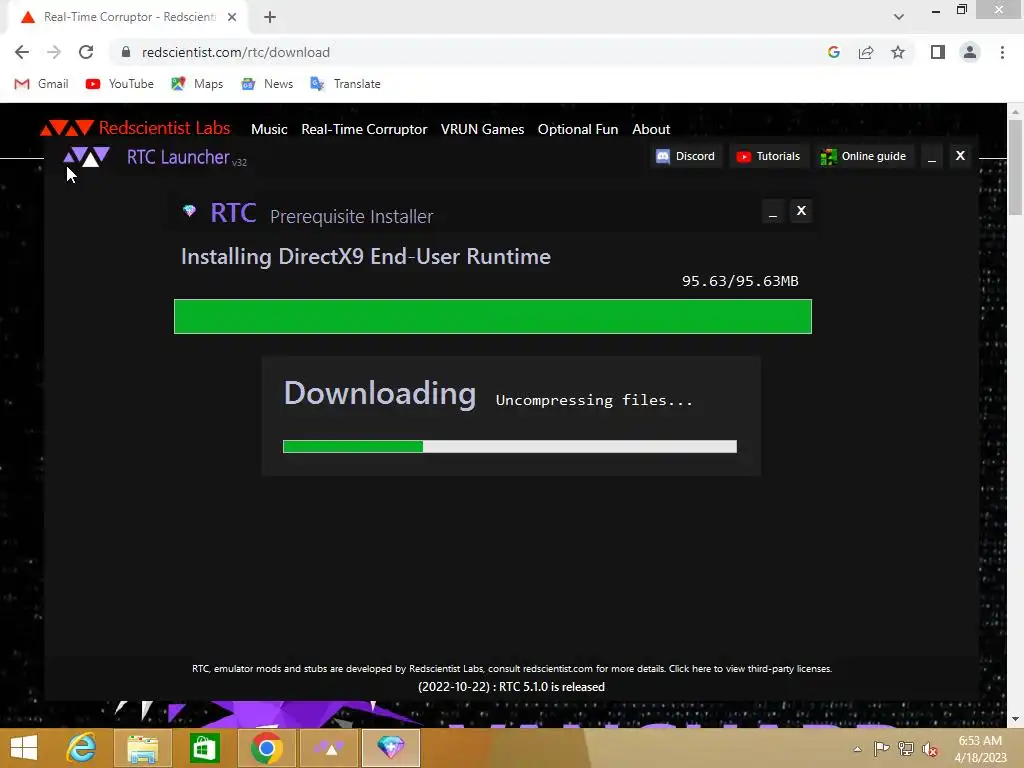1024x768 pixels.
Task: Toggle Chrome side panel
Action: click(x=938, y=52)
